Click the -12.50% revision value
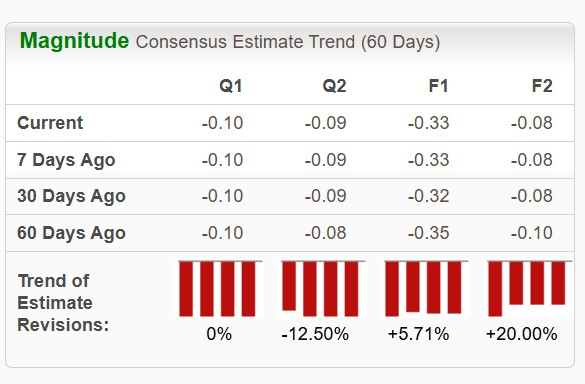 [315, 334]
